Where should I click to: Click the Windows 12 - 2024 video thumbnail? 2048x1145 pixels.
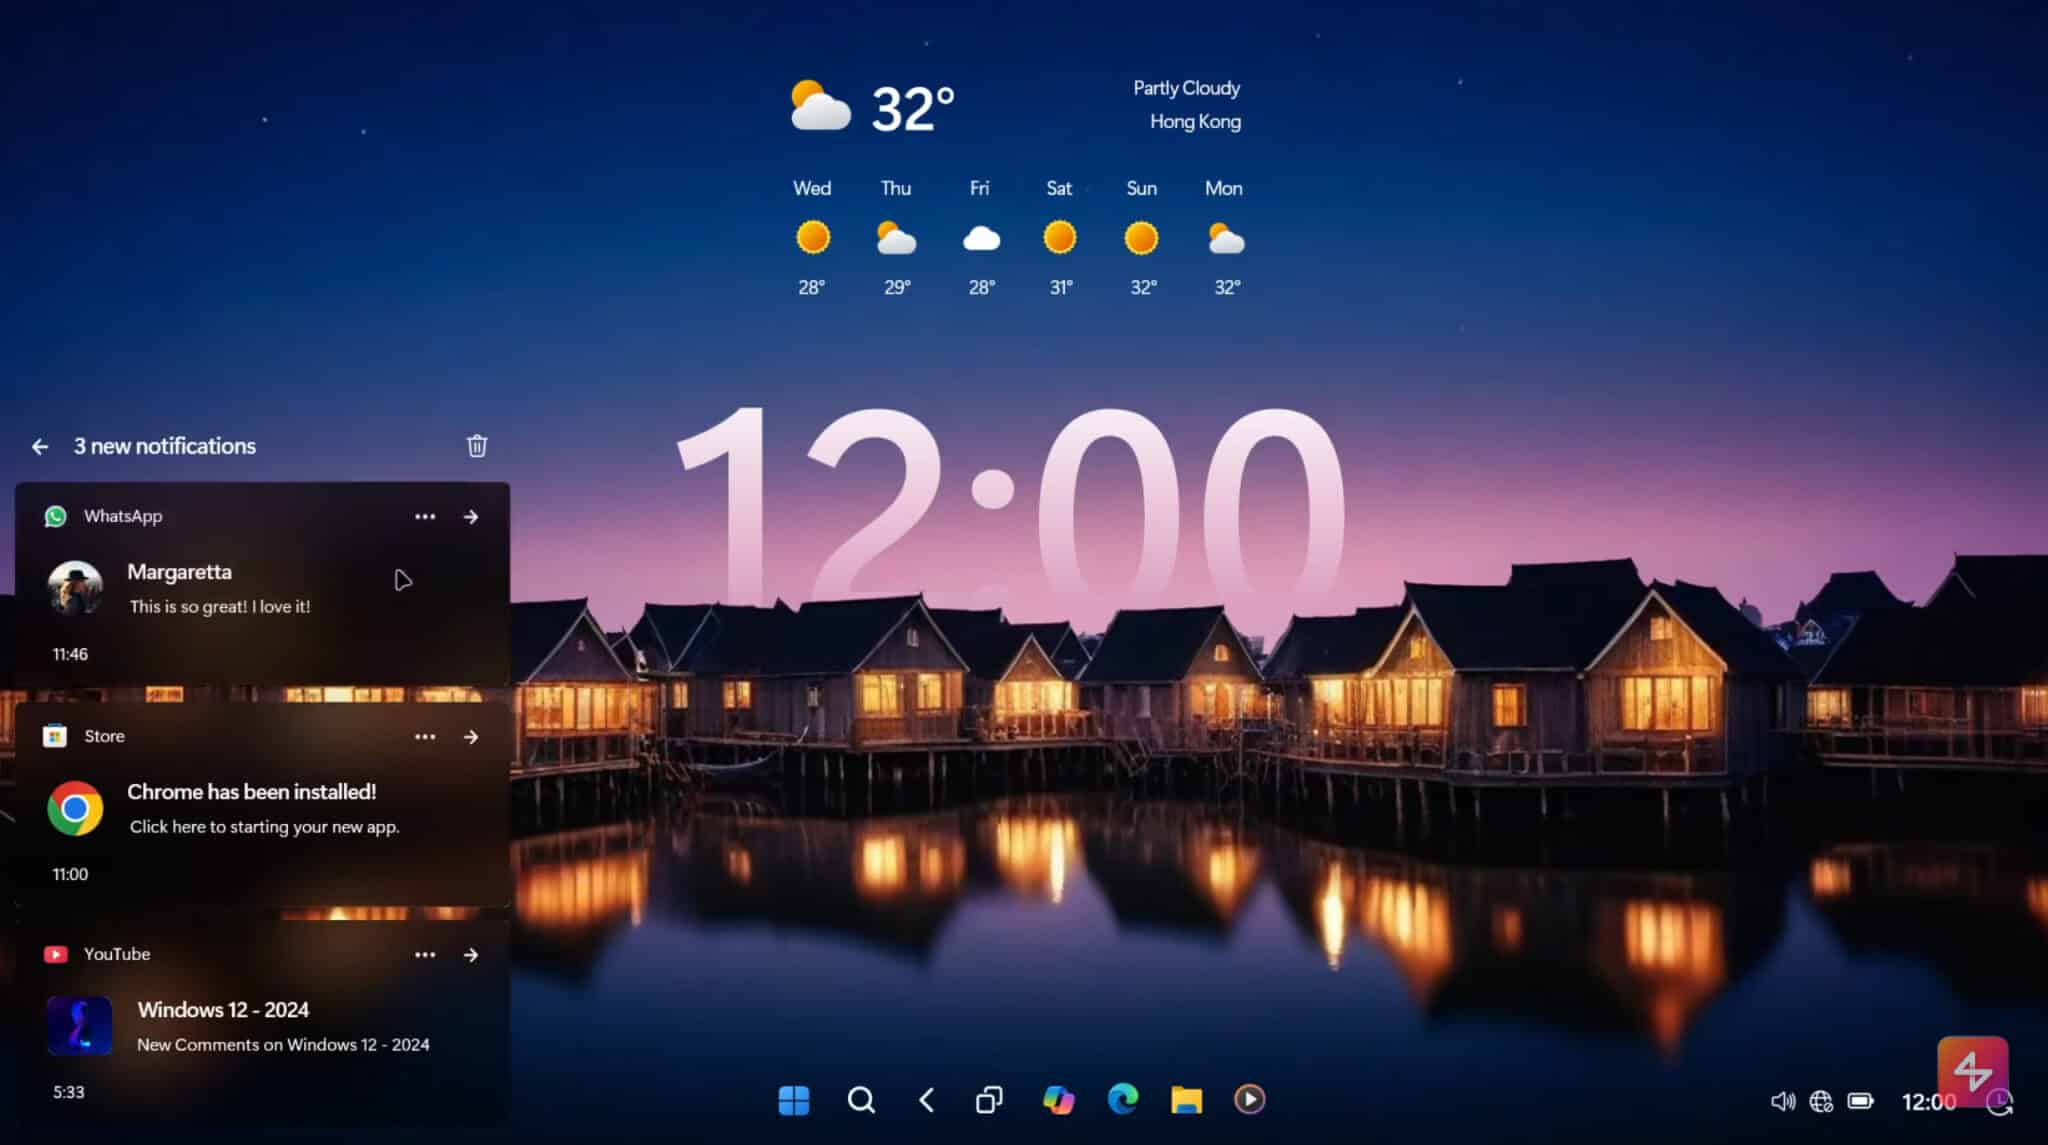point(80,1025)
